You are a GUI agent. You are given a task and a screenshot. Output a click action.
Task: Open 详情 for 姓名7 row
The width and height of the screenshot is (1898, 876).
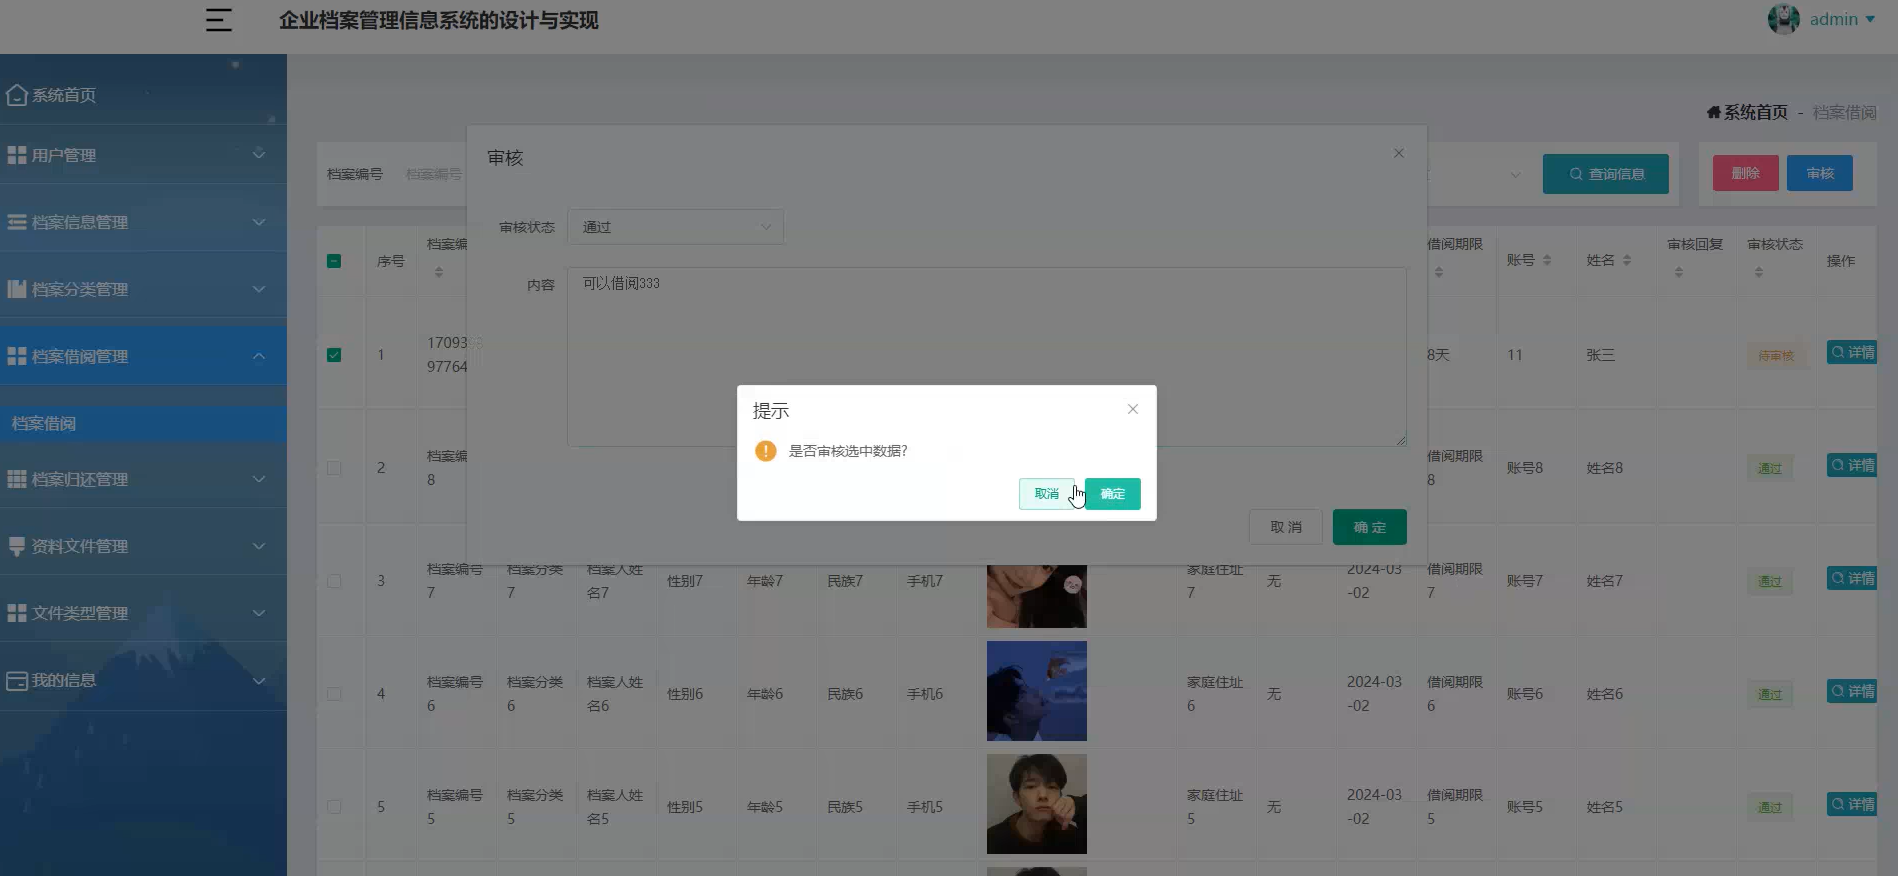tap(1852, 578)
